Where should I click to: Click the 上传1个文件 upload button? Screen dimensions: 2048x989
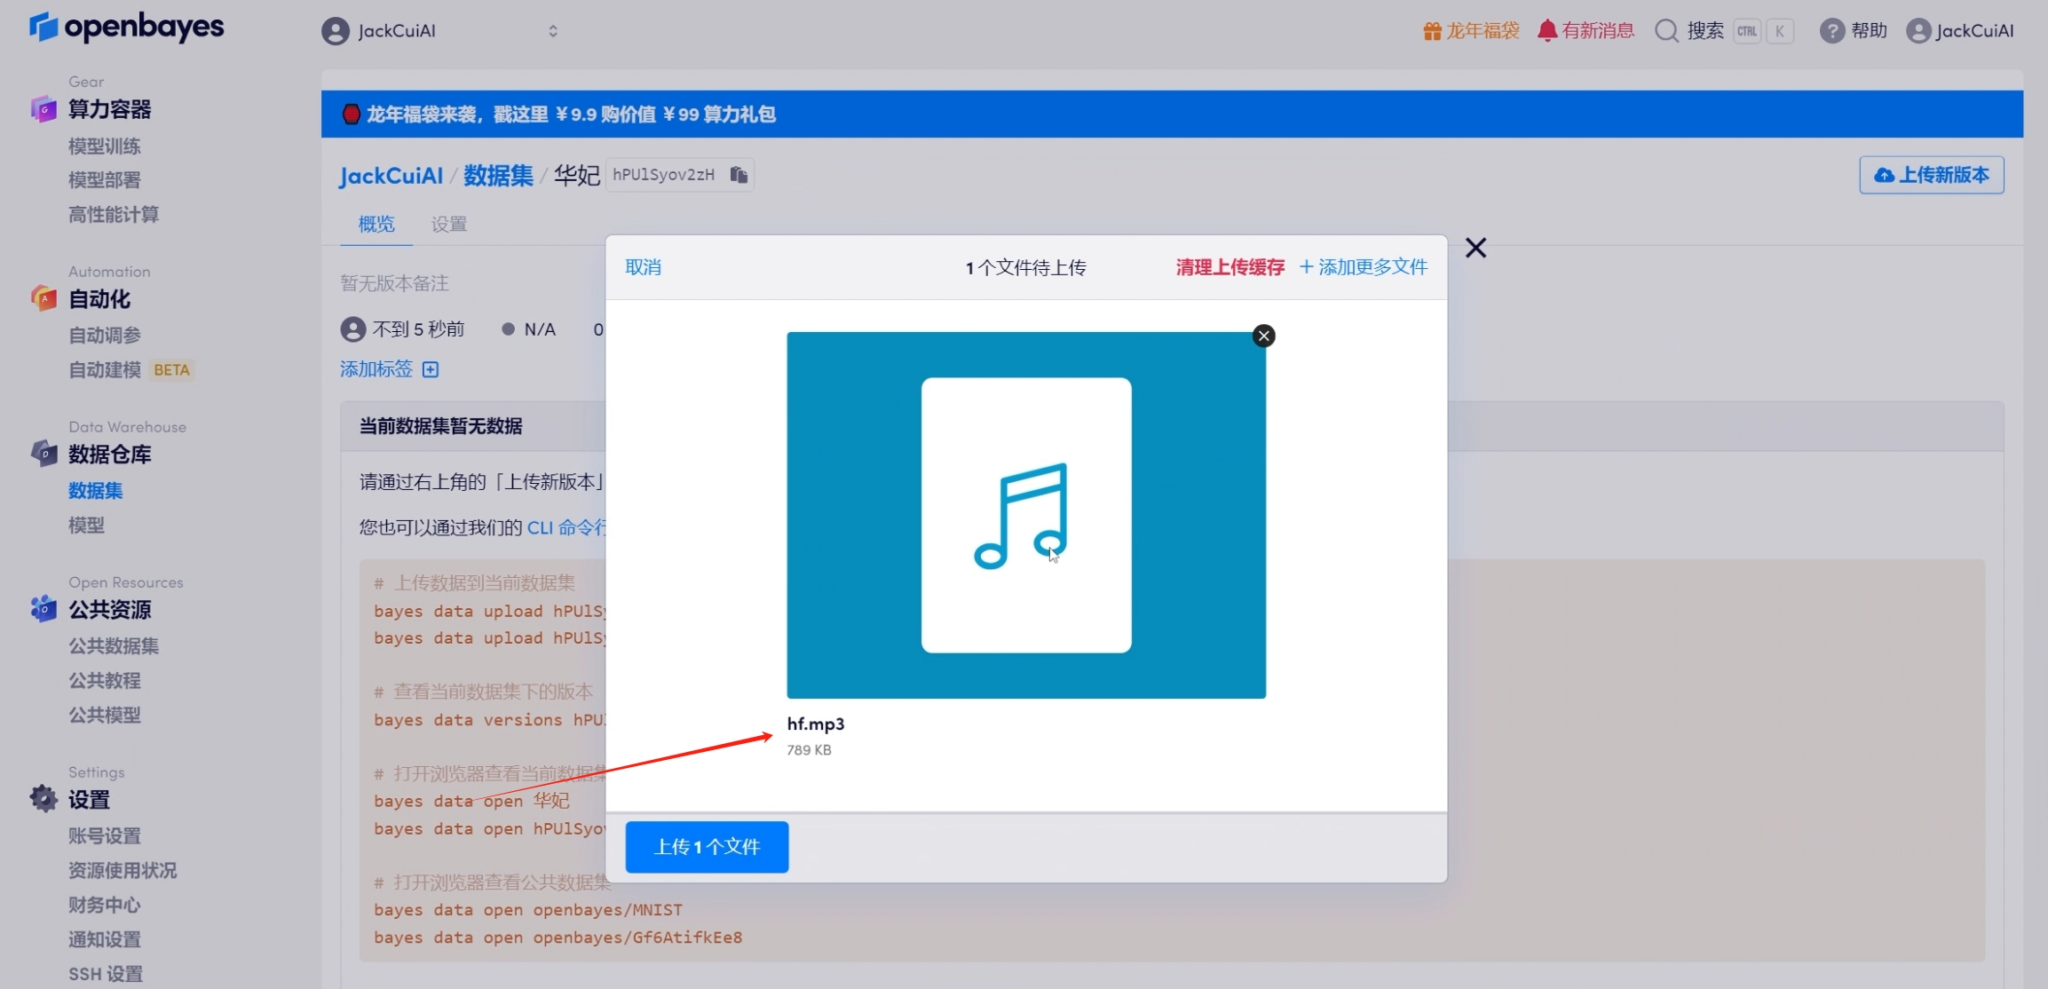click(706, 846)
